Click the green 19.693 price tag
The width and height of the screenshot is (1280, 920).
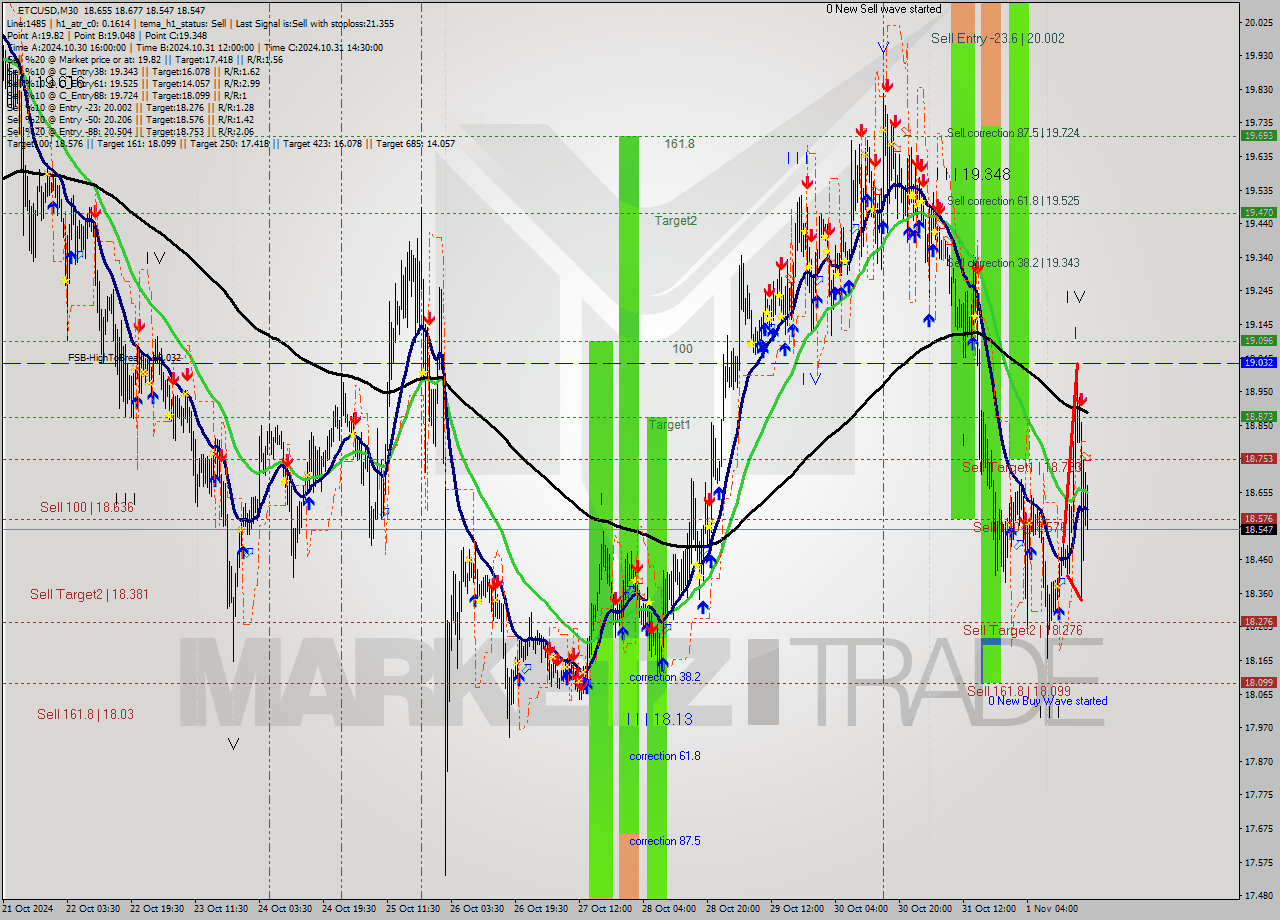point(1258,135)
